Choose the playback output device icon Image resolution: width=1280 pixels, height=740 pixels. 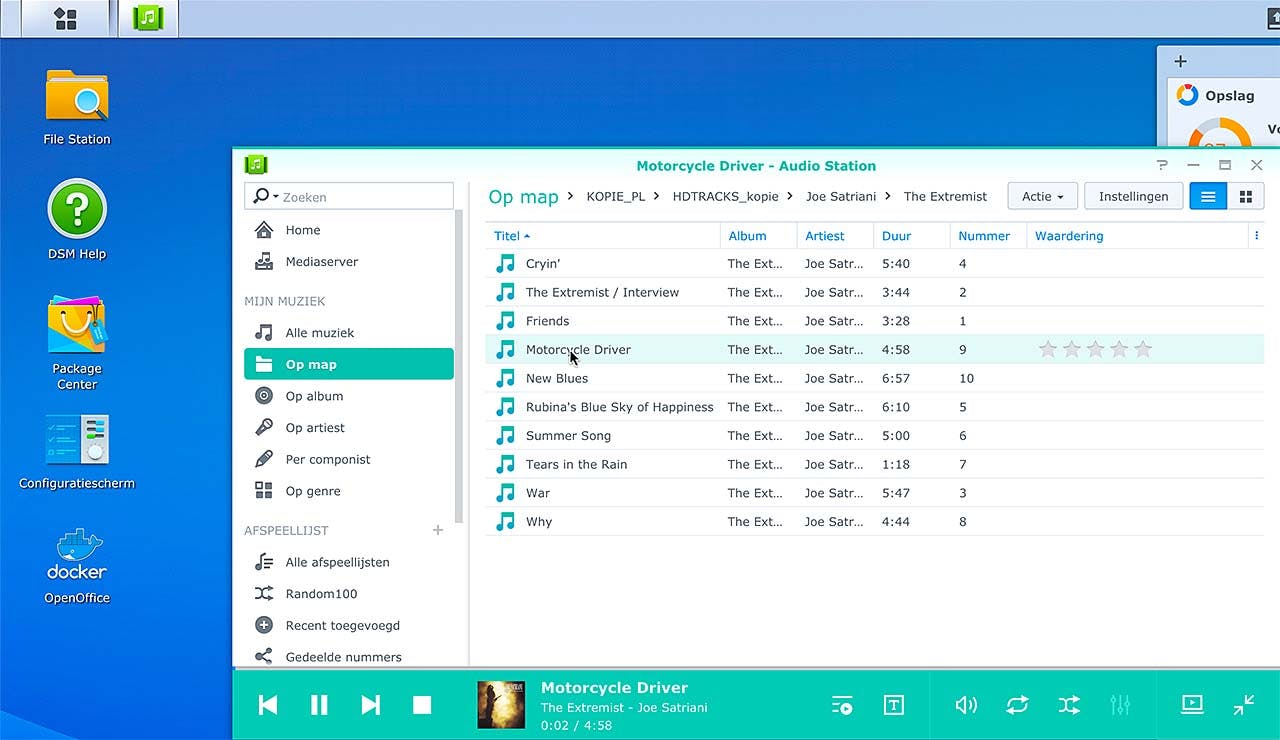point(1192,705)
